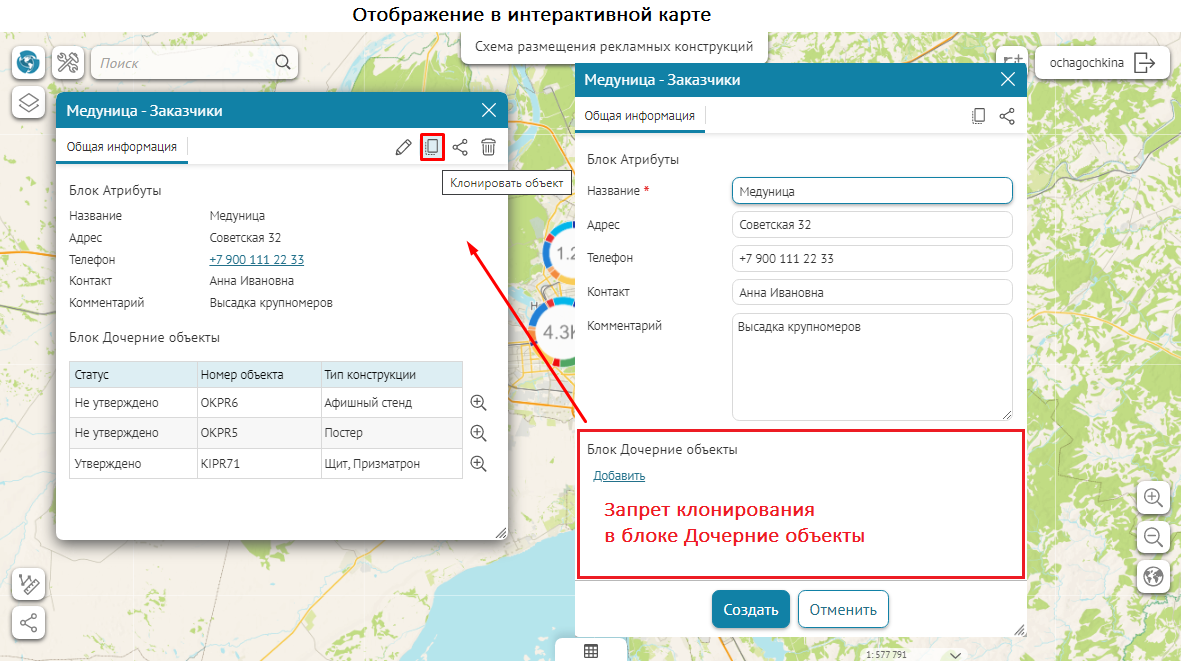The height and width of the screenshot is (663, 1182).
Task: Click the pencil edit icon
Action: click(403, 147)
